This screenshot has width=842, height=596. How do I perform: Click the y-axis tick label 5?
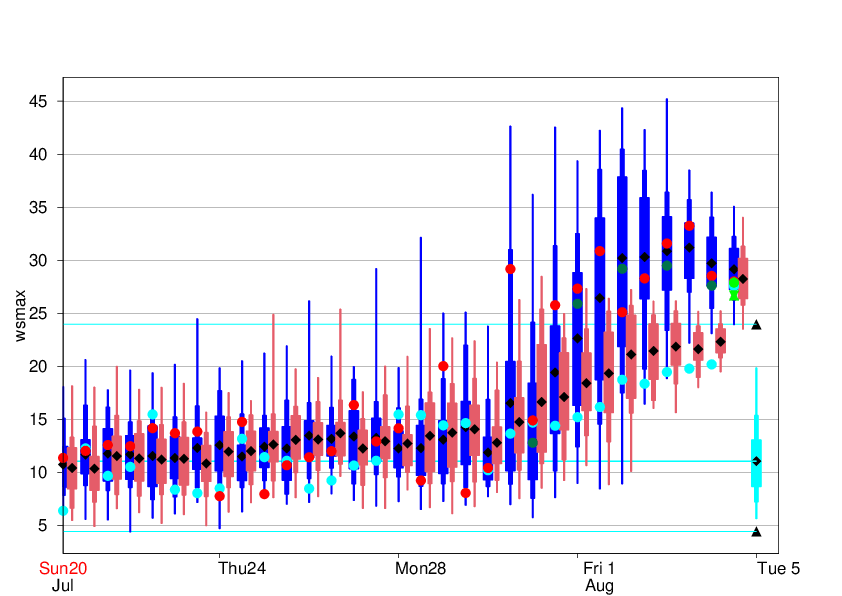(x=43, y=526)
